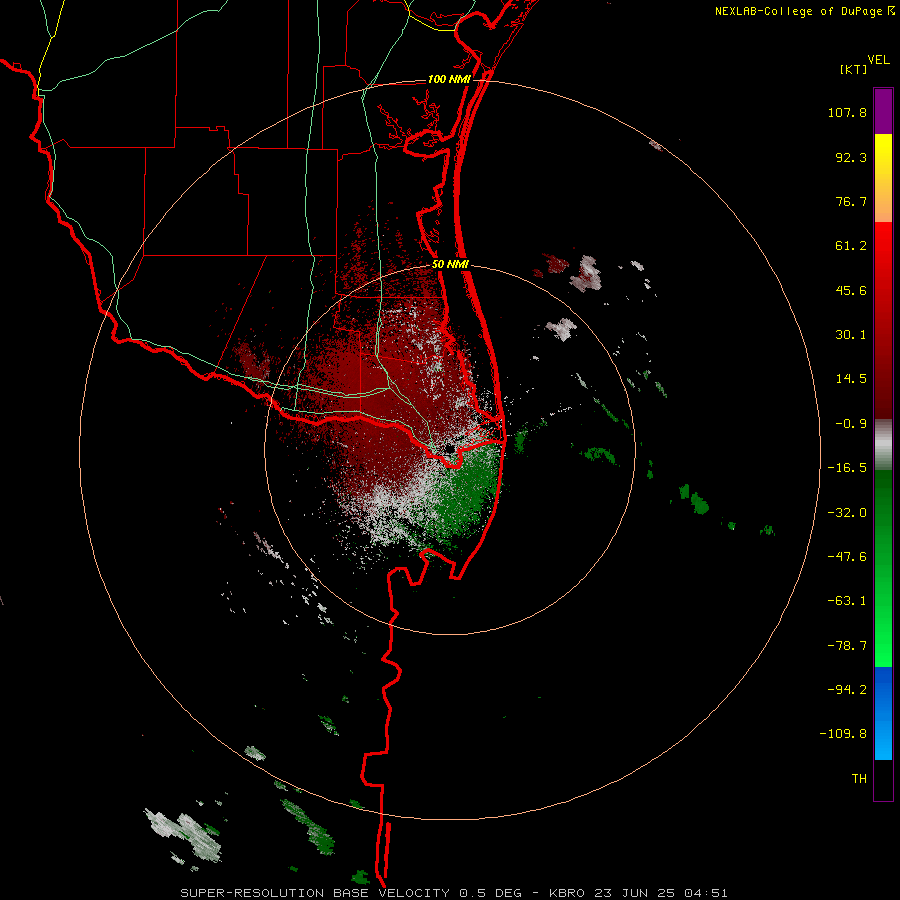Screen dimensions: 900x900
Task: Pick the blue segment of the velocity scale
Action: pos(883,713)
